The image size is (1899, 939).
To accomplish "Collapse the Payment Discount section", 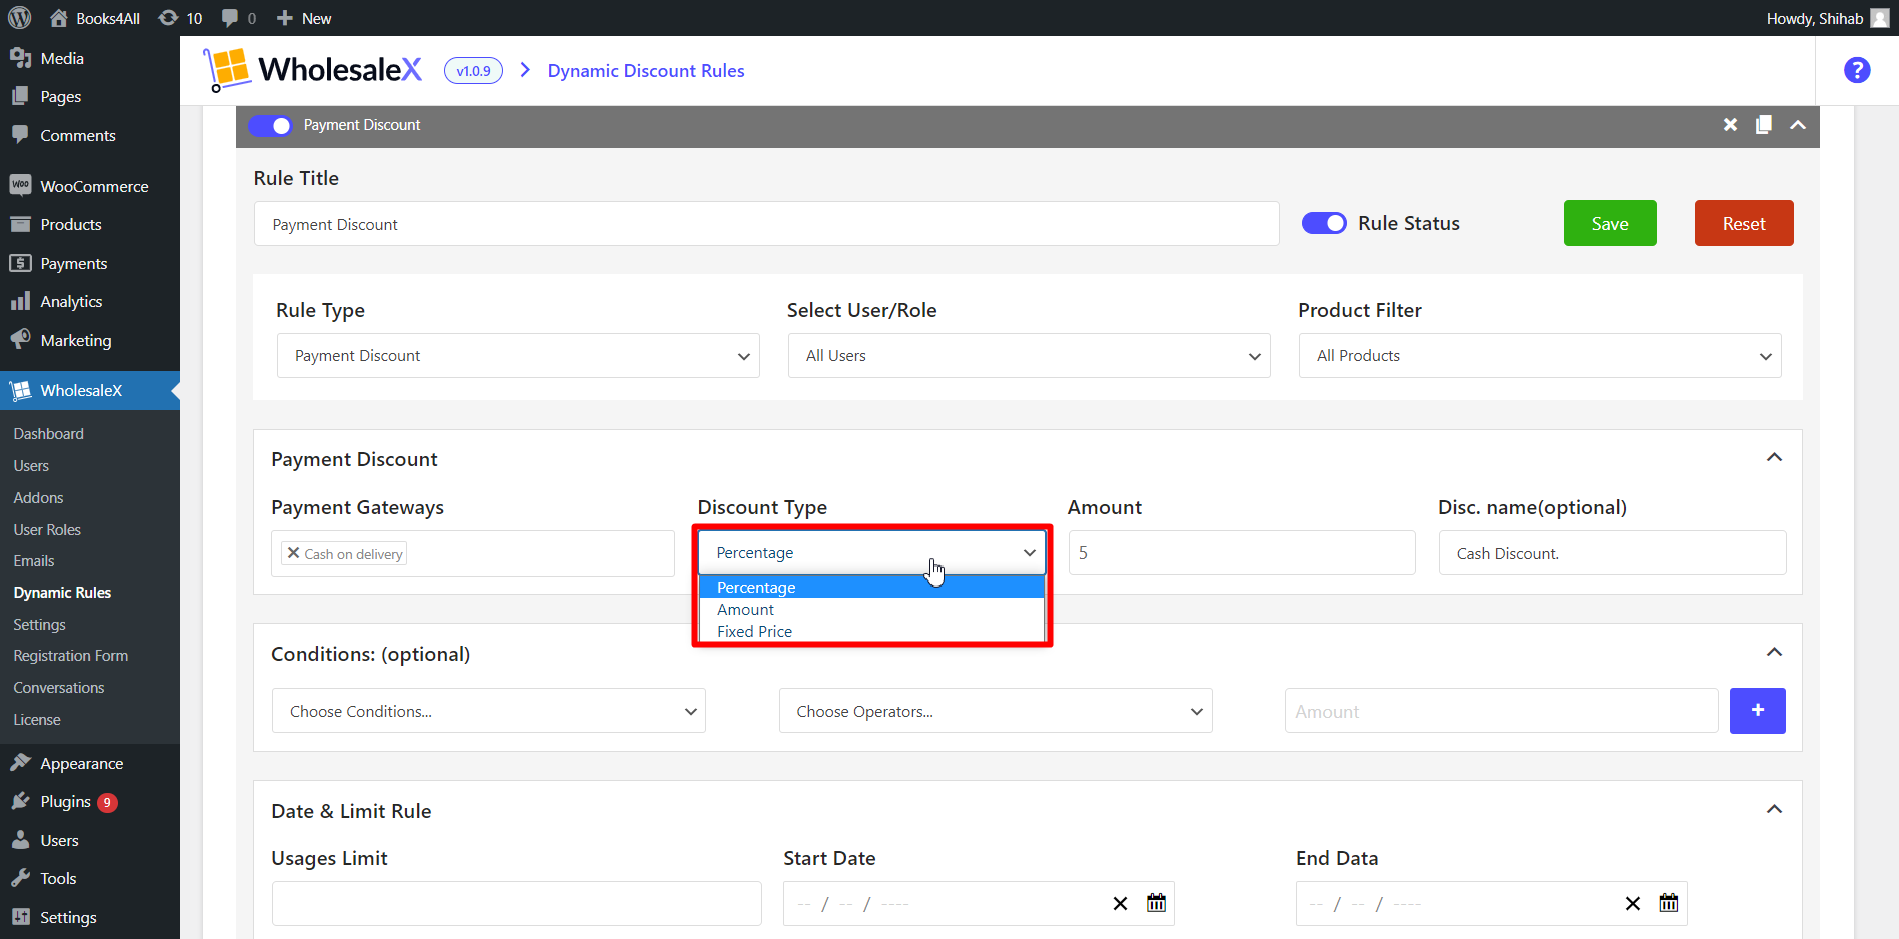I will click(x=1774, y=458).
